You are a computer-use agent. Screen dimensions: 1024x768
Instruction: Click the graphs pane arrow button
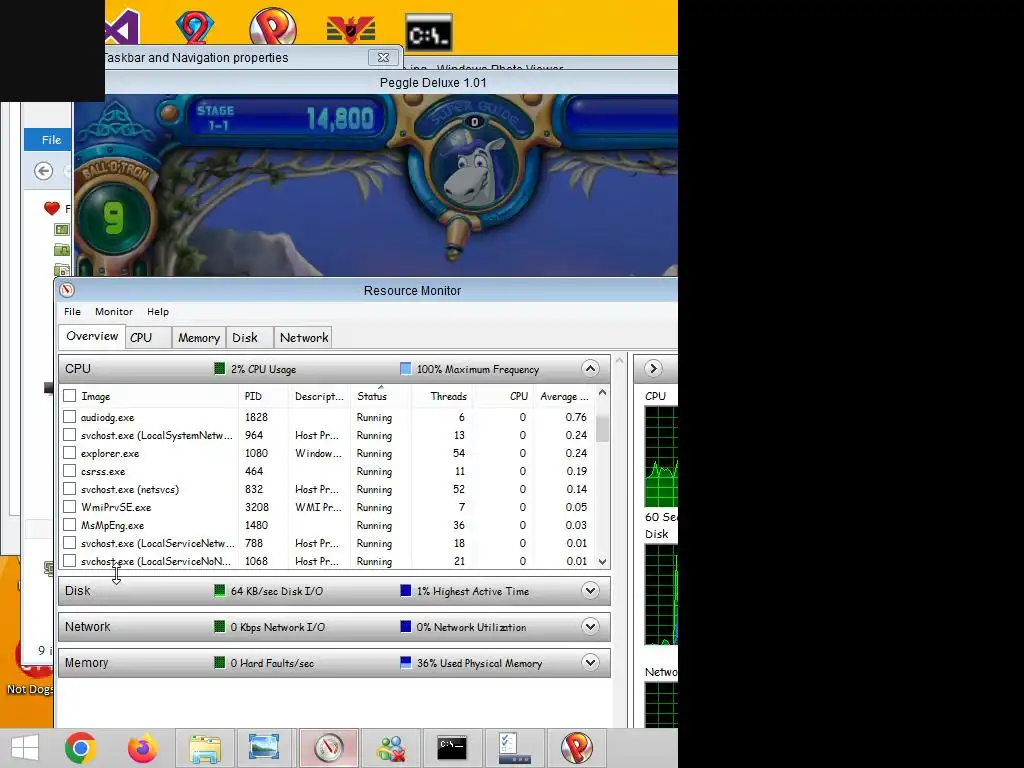(x=653, y=368)
